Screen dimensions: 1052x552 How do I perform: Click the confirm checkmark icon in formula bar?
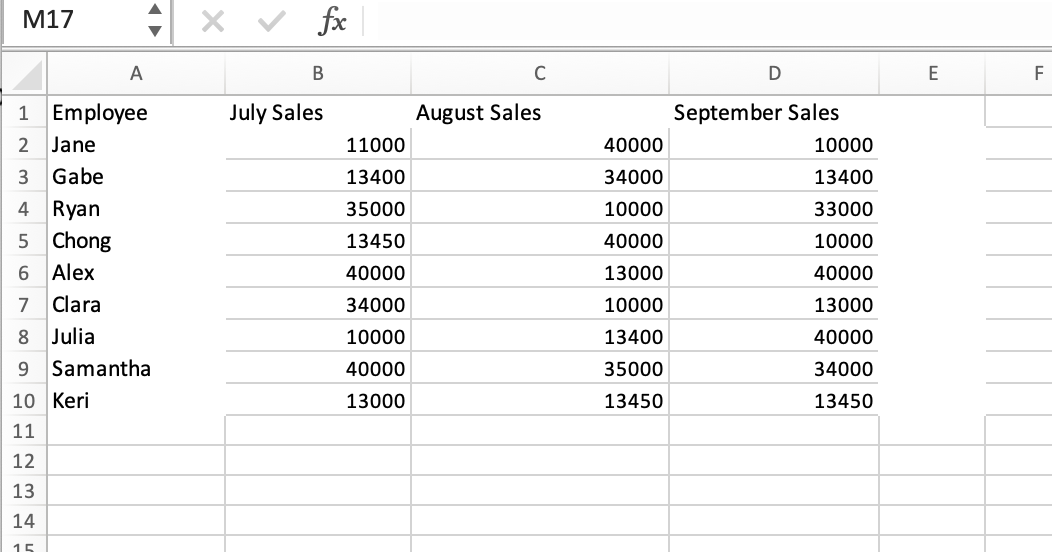pos(272,21)
